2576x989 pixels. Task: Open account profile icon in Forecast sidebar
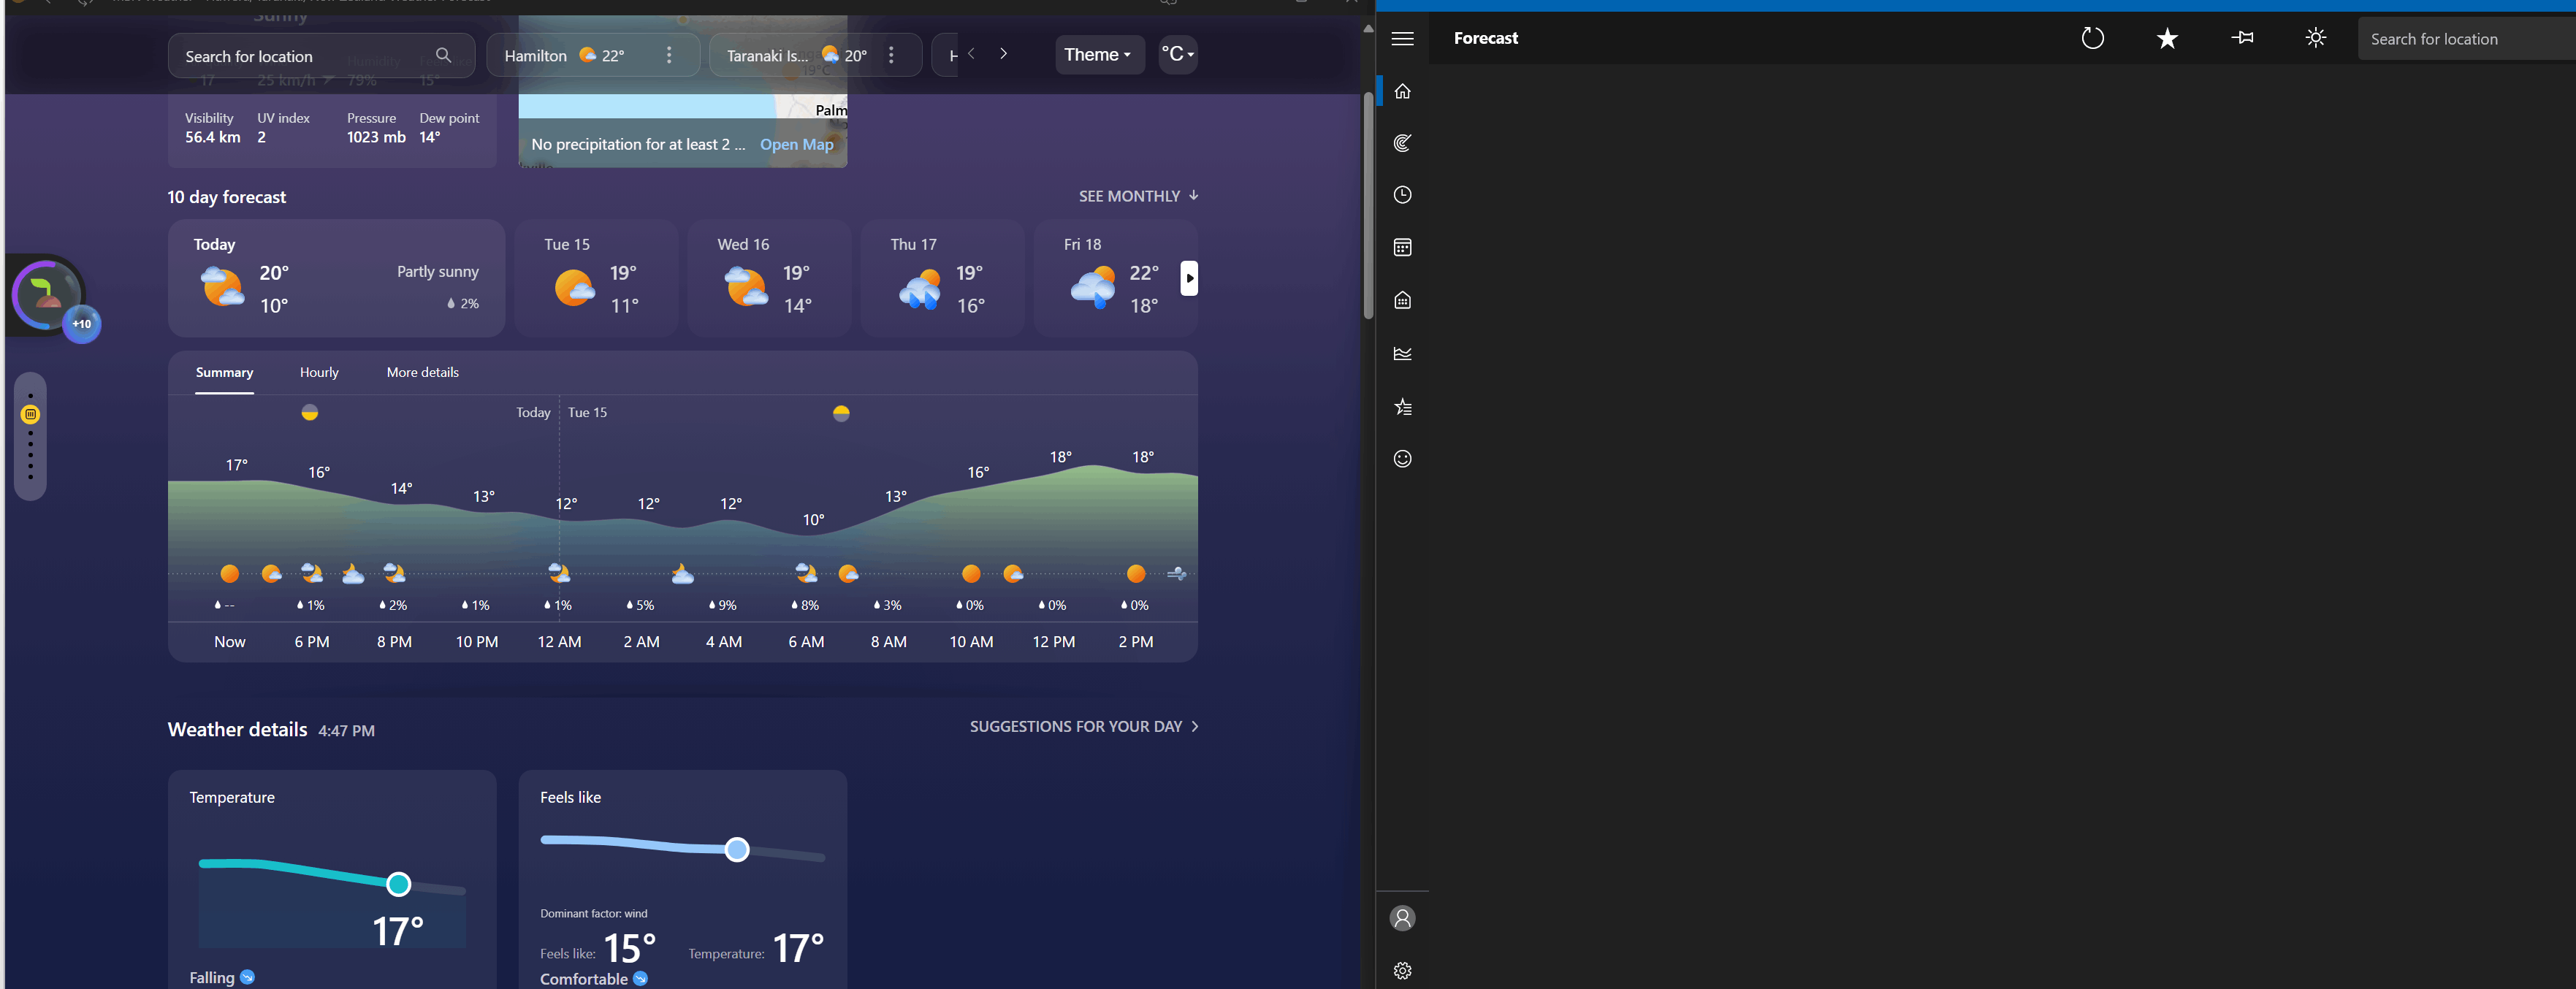[x=1402, y=918]
